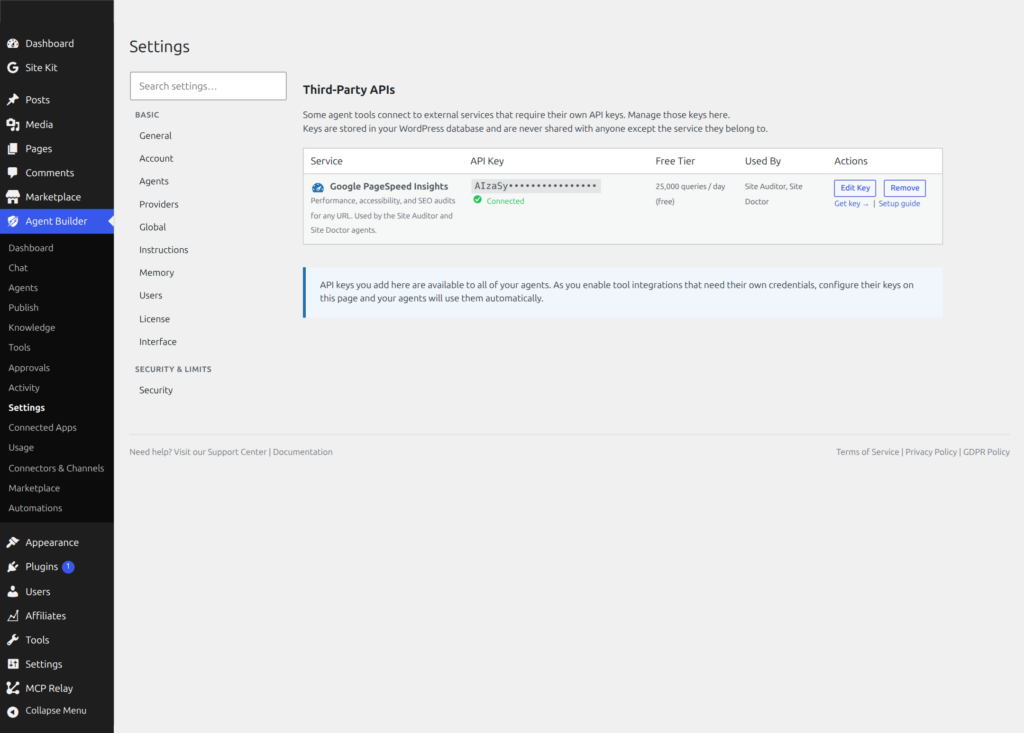This screenshot has width=1024, height=733.
Task: Click the Edit Key button
Action: click(854, 188)
